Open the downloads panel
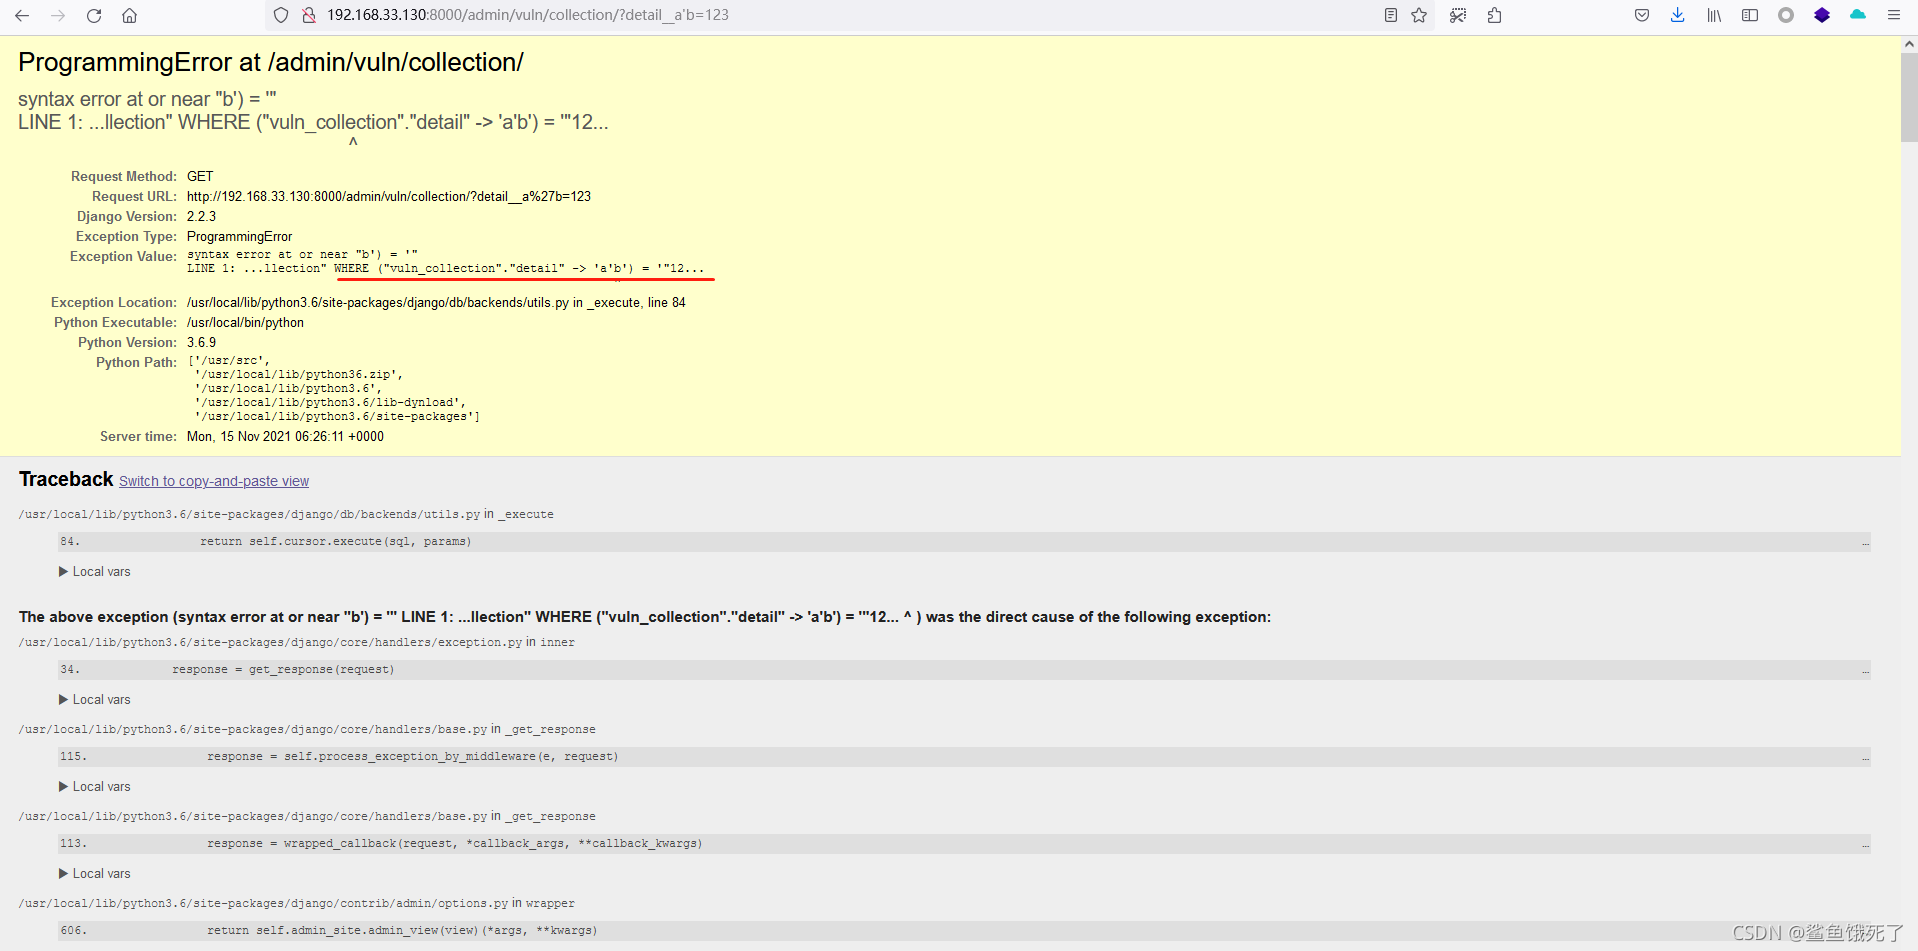This screenshot has height=951, width=1918. [x=1678, y=15]
